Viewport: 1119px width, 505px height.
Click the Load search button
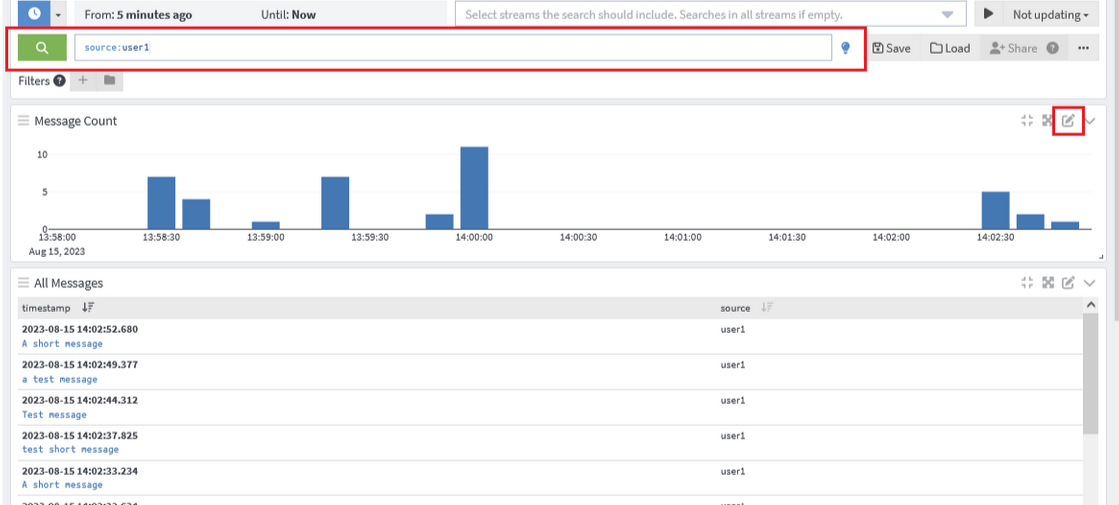950,48
